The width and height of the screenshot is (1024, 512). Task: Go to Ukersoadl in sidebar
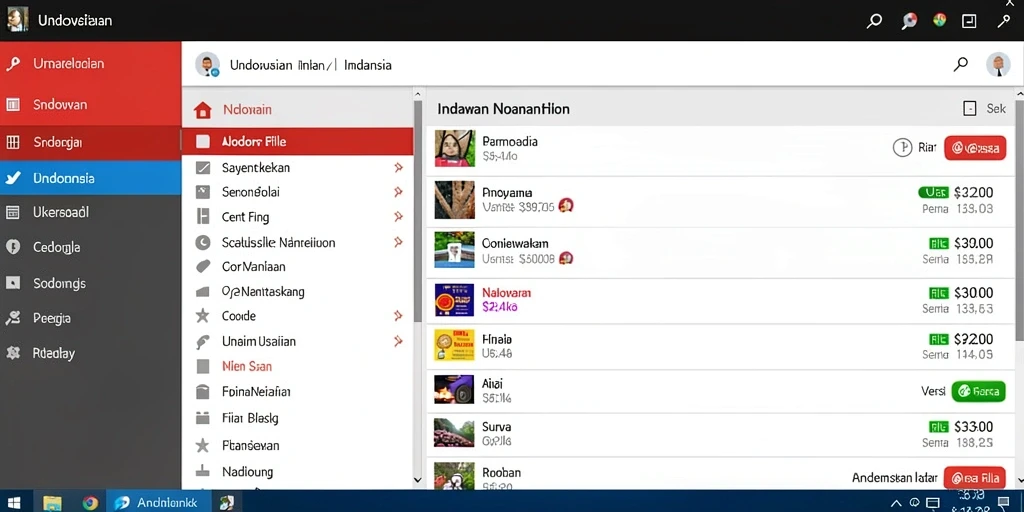tap(90, 212)
